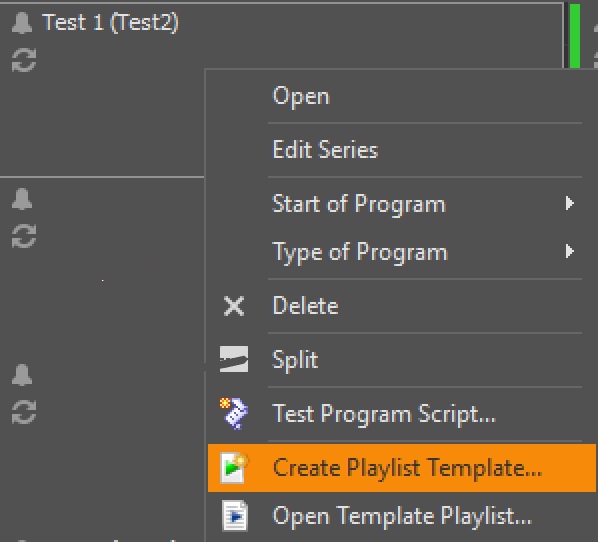
Task: Click the repeat arrows icon under Test 1
Action: point(24,60)
